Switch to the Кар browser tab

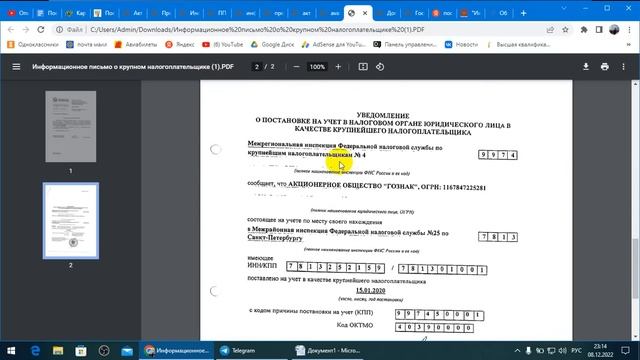[x=76, y=13]
